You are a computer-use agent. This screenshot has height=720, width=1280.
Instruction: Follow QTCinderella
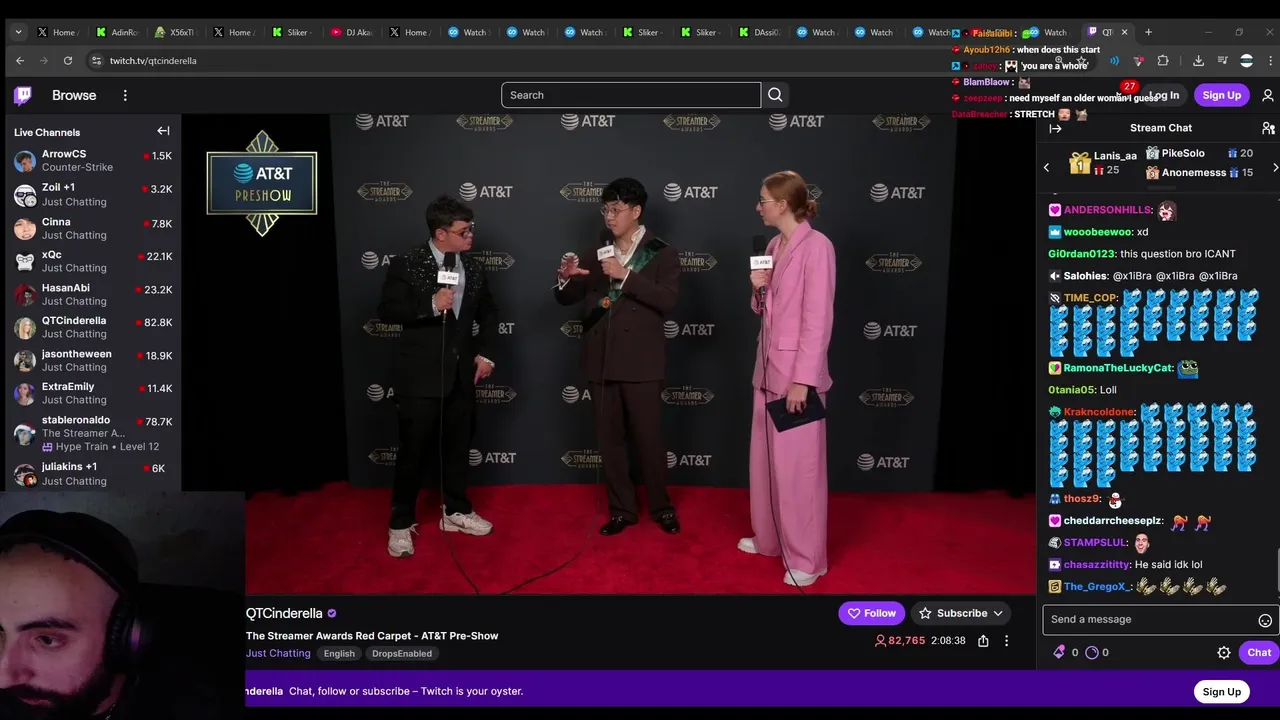coord(871,613)
